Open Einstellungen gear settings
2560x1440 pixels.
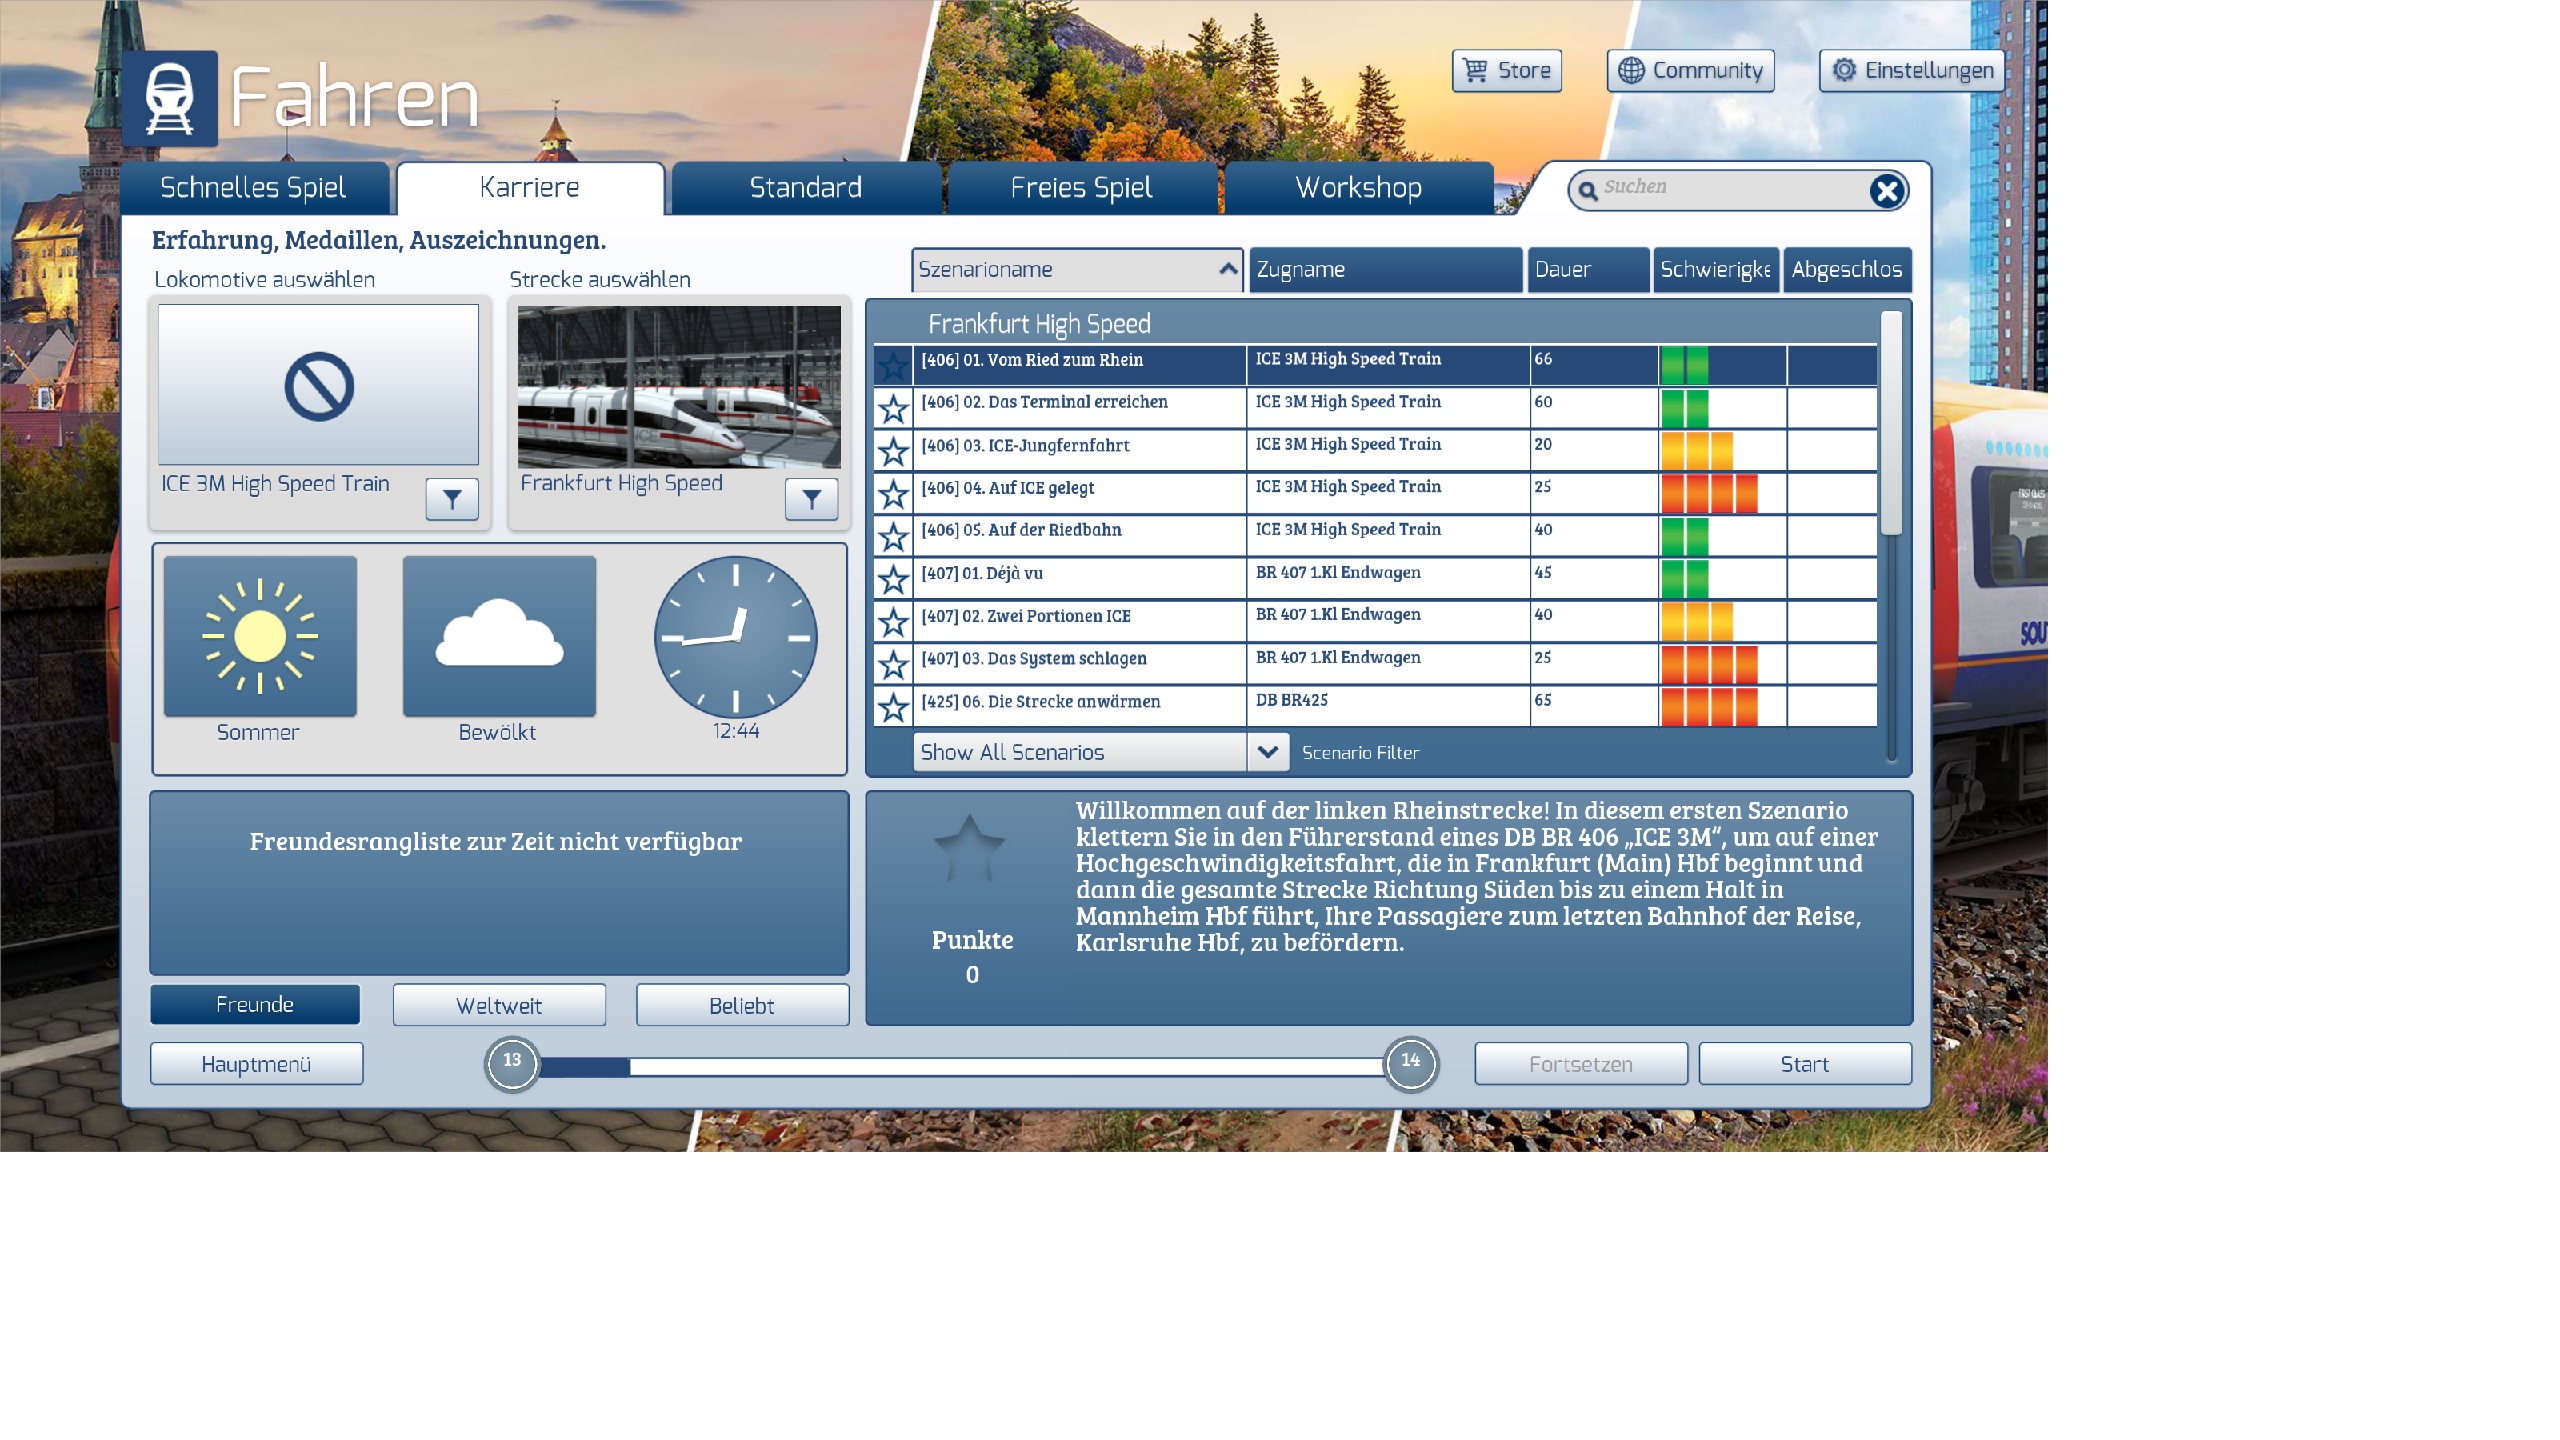point(1913,71)
